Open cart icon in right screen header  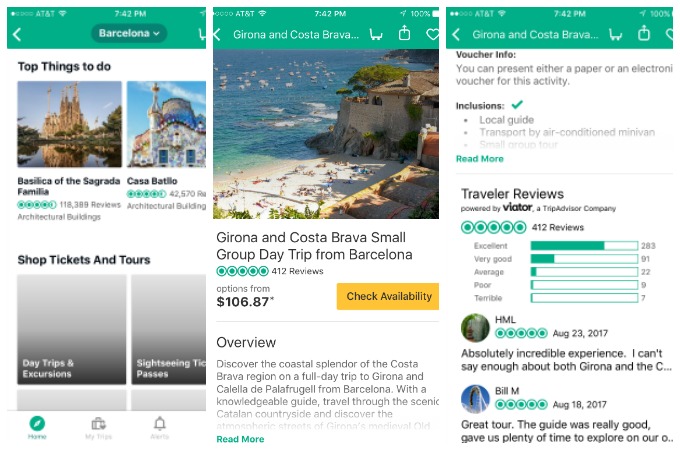tap(615, 34)
